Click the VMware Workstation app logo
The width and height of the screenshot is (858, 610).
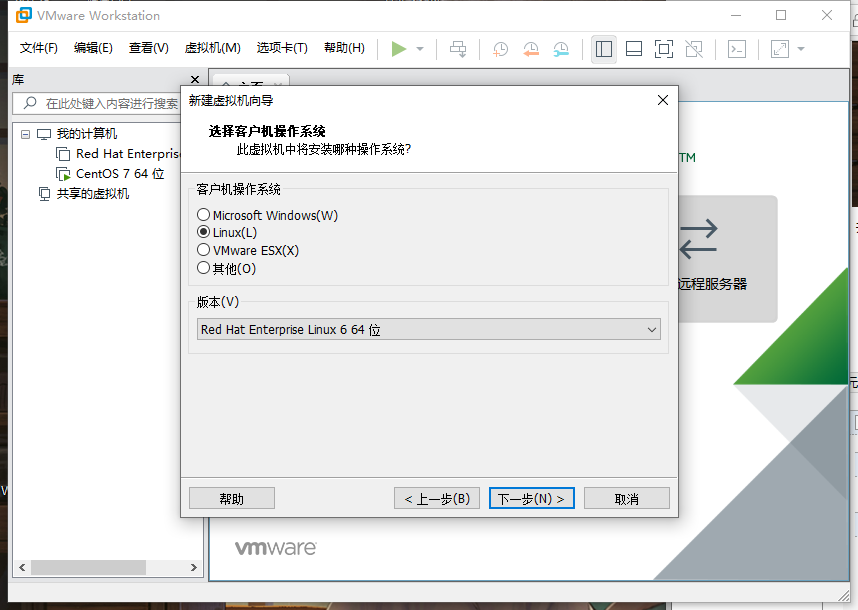(x=24, y=15)
